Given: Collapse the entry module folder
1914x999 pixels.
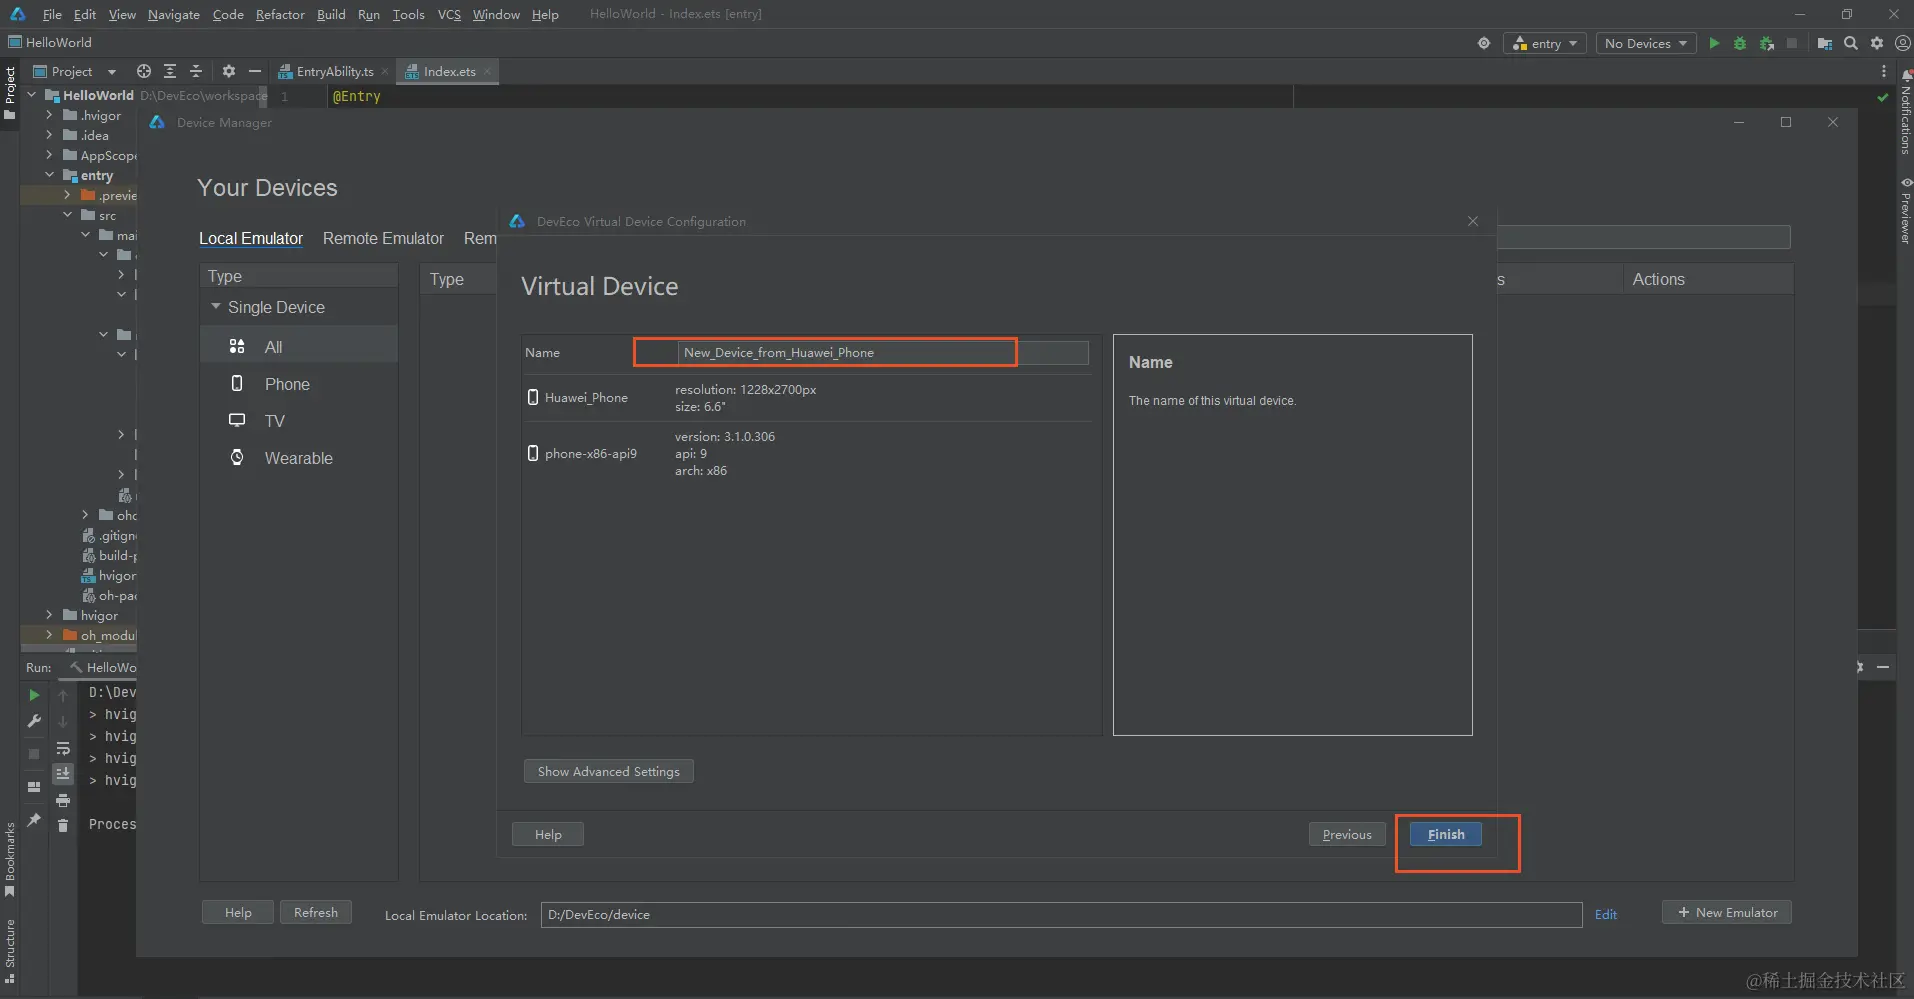Looking at the screenshot, I should [49, 175].
